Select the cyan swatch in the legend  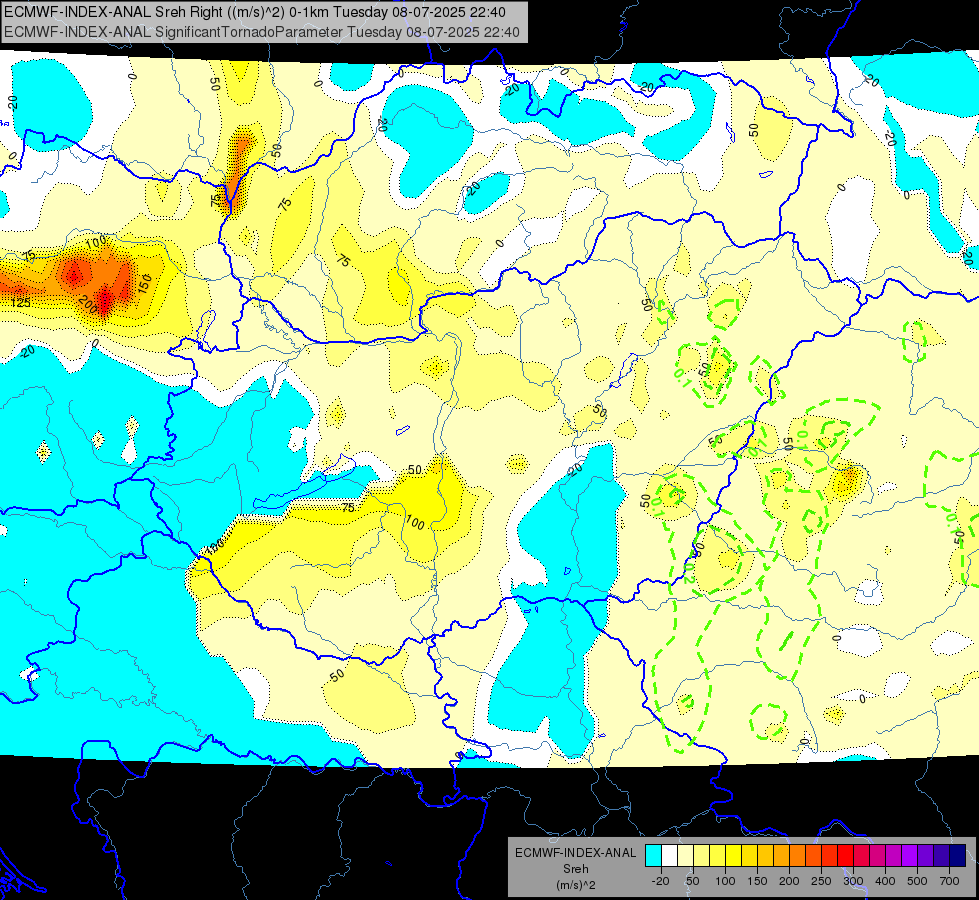click(x=653, y=856)
